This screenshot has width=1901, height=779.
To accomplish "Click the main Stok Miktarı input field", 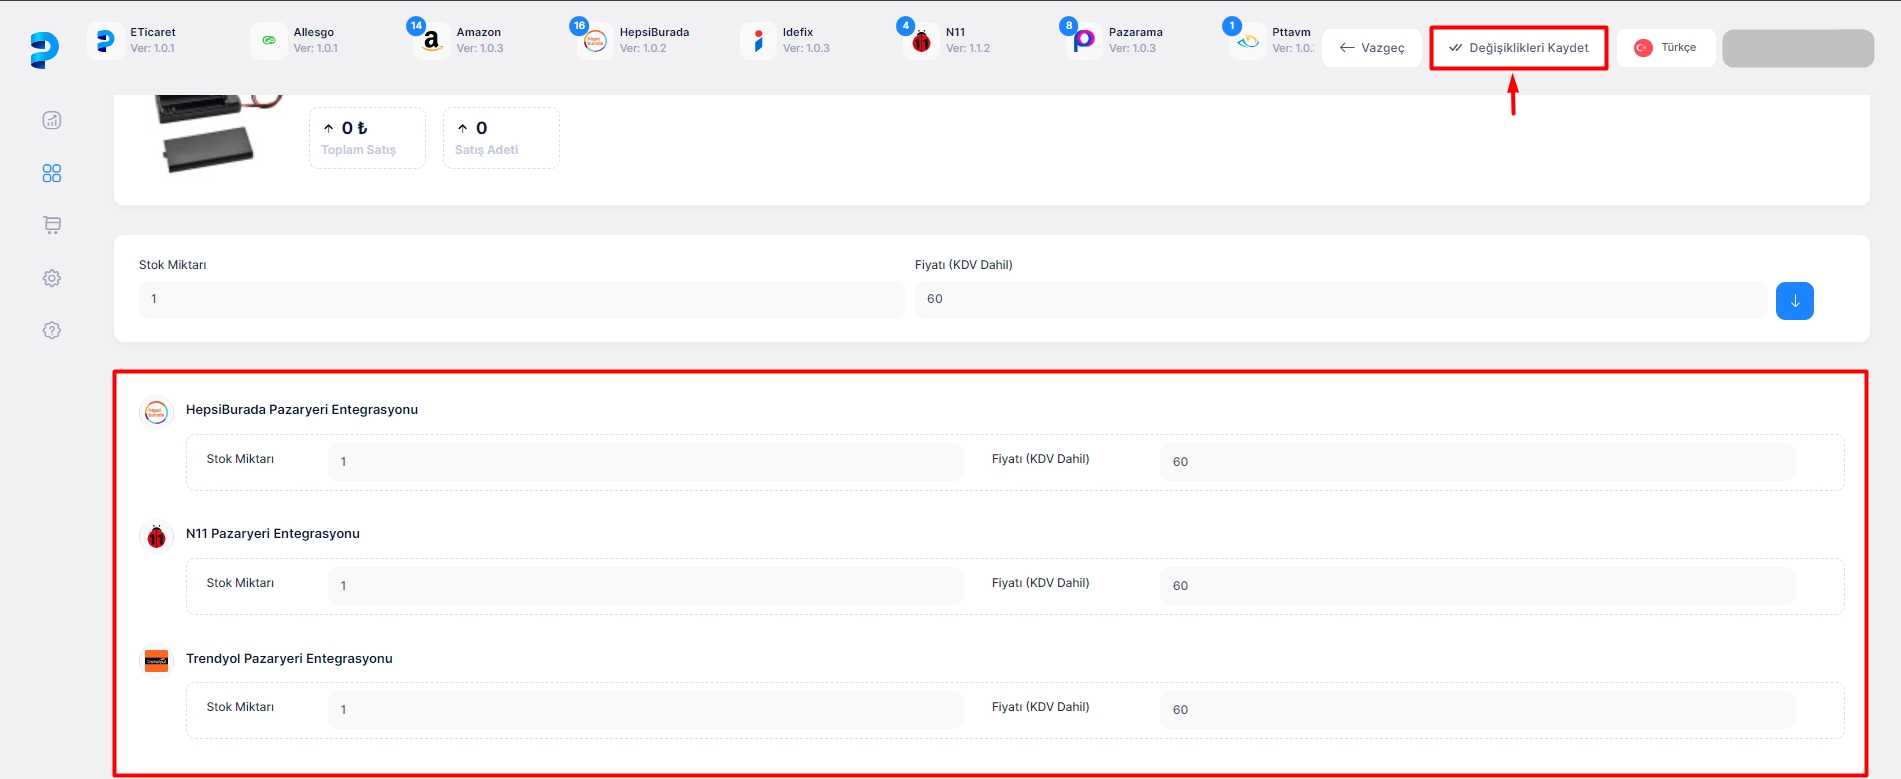I will pyautogui.click(x=521, y=299).
